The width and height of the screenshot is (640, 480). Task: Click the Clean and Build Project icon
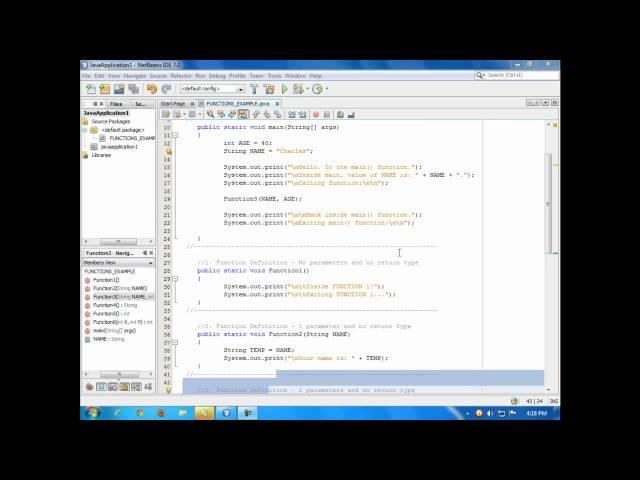coord(269,89)
